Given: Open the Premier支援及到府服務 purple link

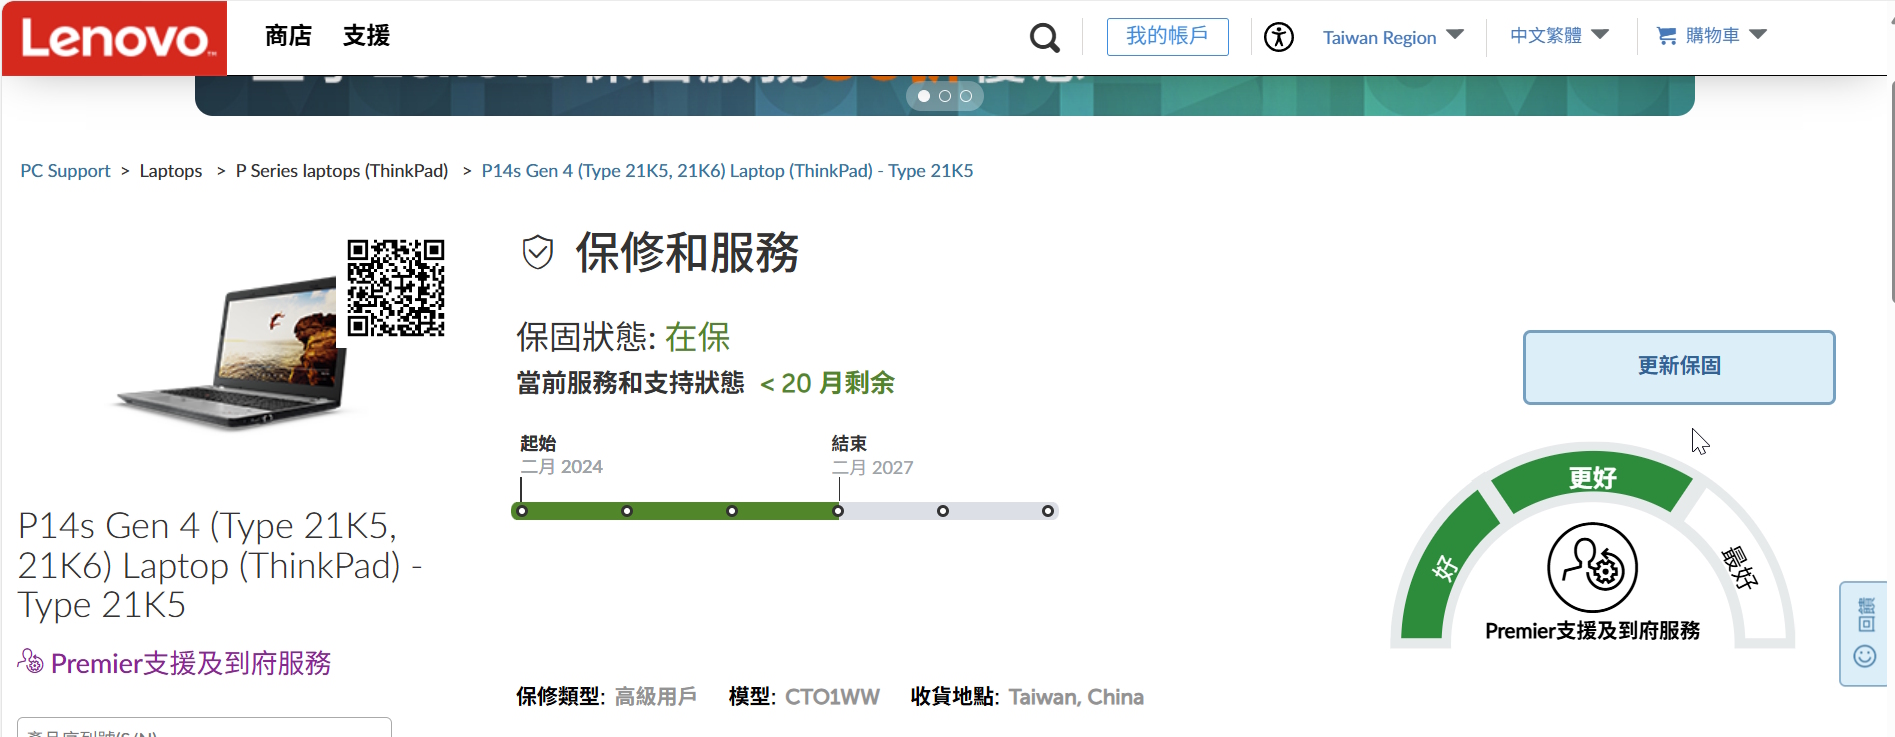Looking at the screenshot, I should coord(191,663).
